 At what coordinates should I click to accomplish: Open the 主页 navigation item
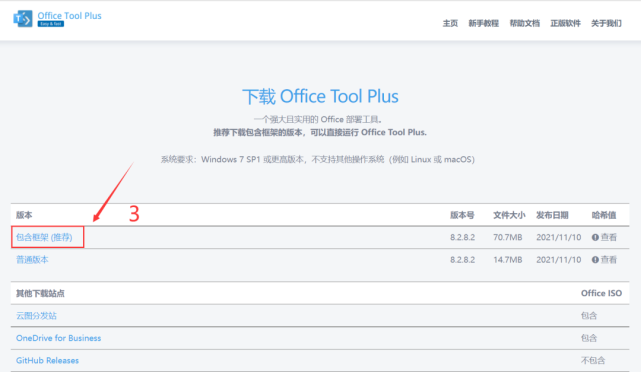pyautogui.click(x=450, y=23)
